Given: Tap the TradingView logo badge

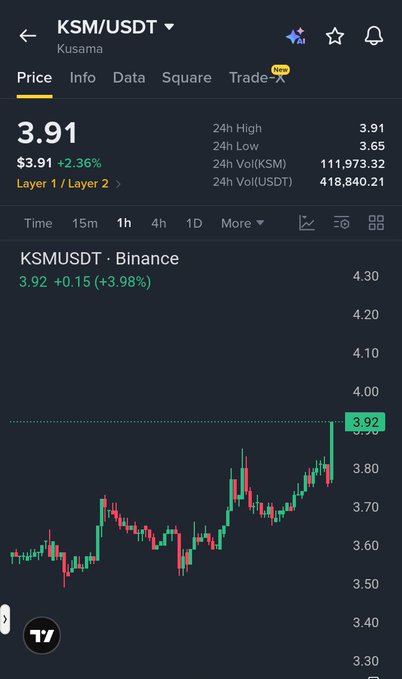Looking at the screenshot, I should [x=42, y=635].
